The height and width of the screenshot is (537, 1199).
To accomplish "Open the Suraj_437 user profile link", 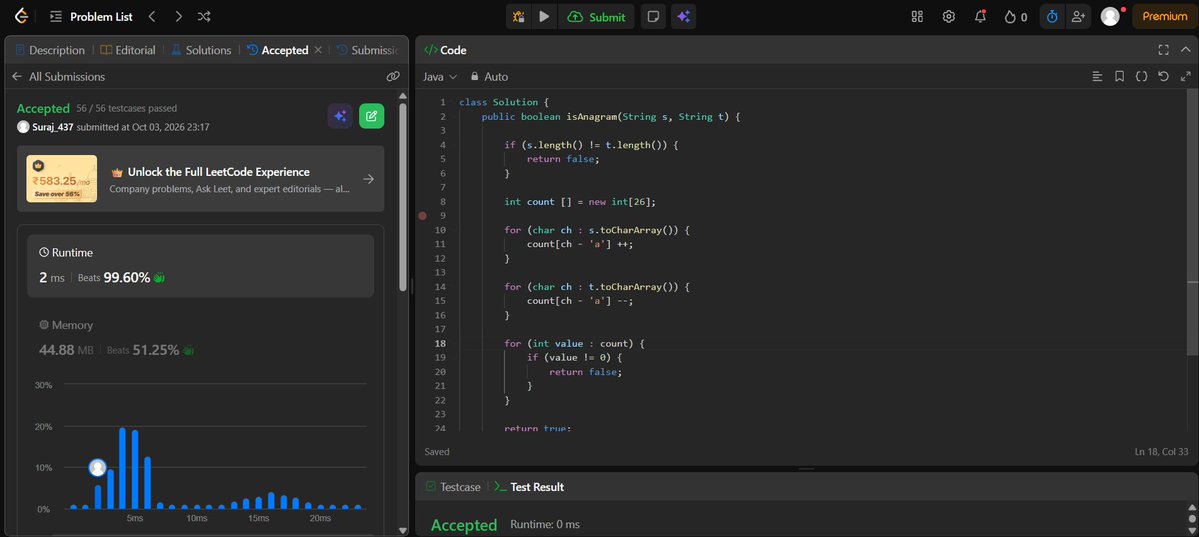I will click(x=53, y=127).
